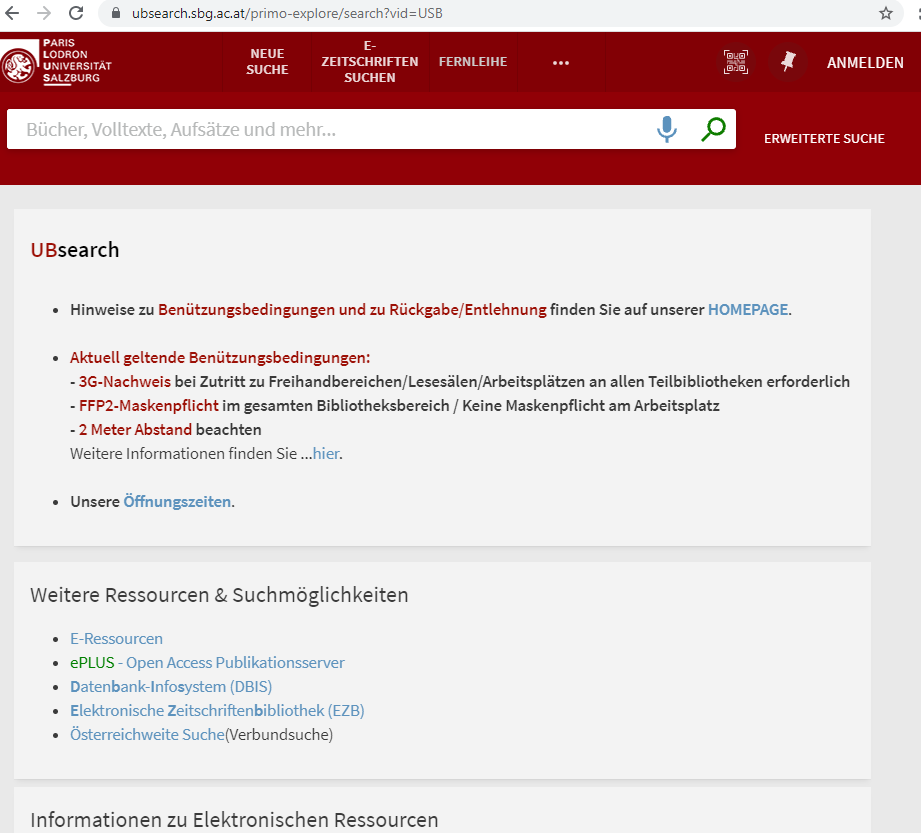Screen dimensions: 921x833
Task: Reload the page with refresh icon
Action: pos(76,13)
